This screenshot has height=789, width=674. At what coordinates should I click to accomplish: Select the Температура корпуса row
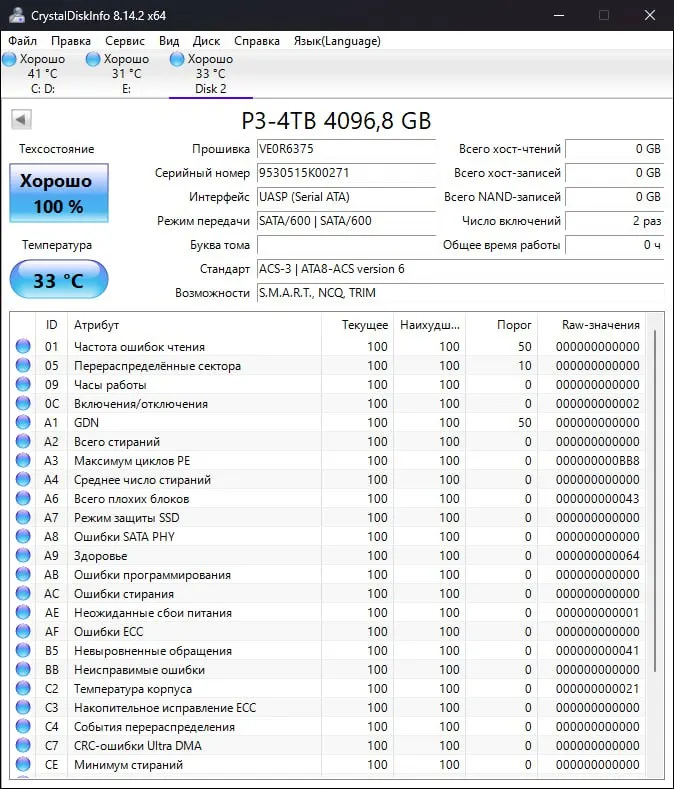click(x=327, y=688)
